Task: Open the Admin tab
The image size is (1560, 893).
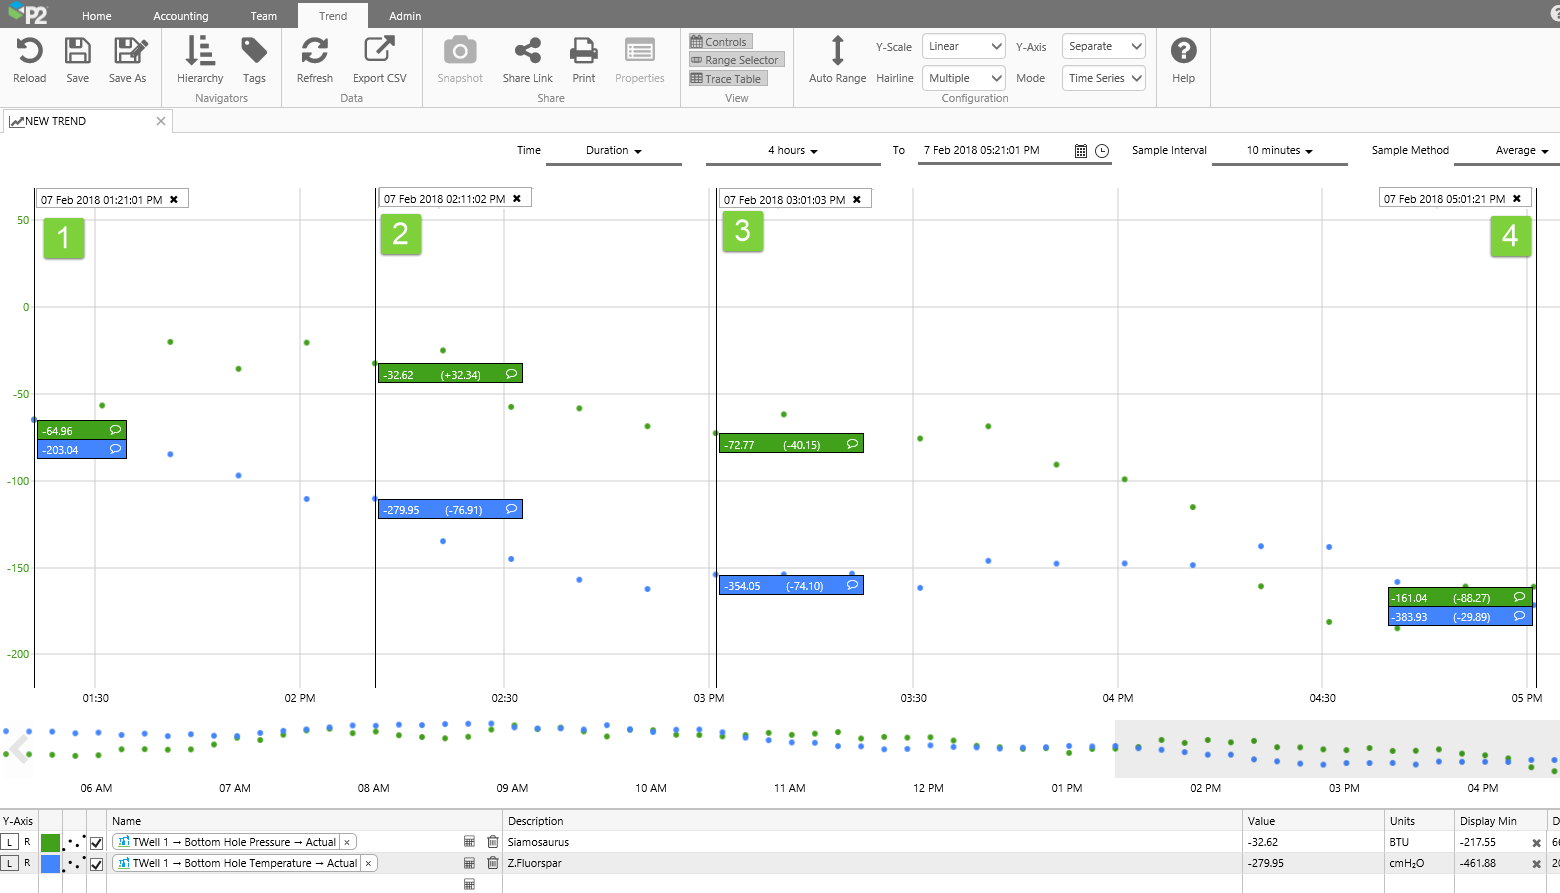Action: pos(405,16)
